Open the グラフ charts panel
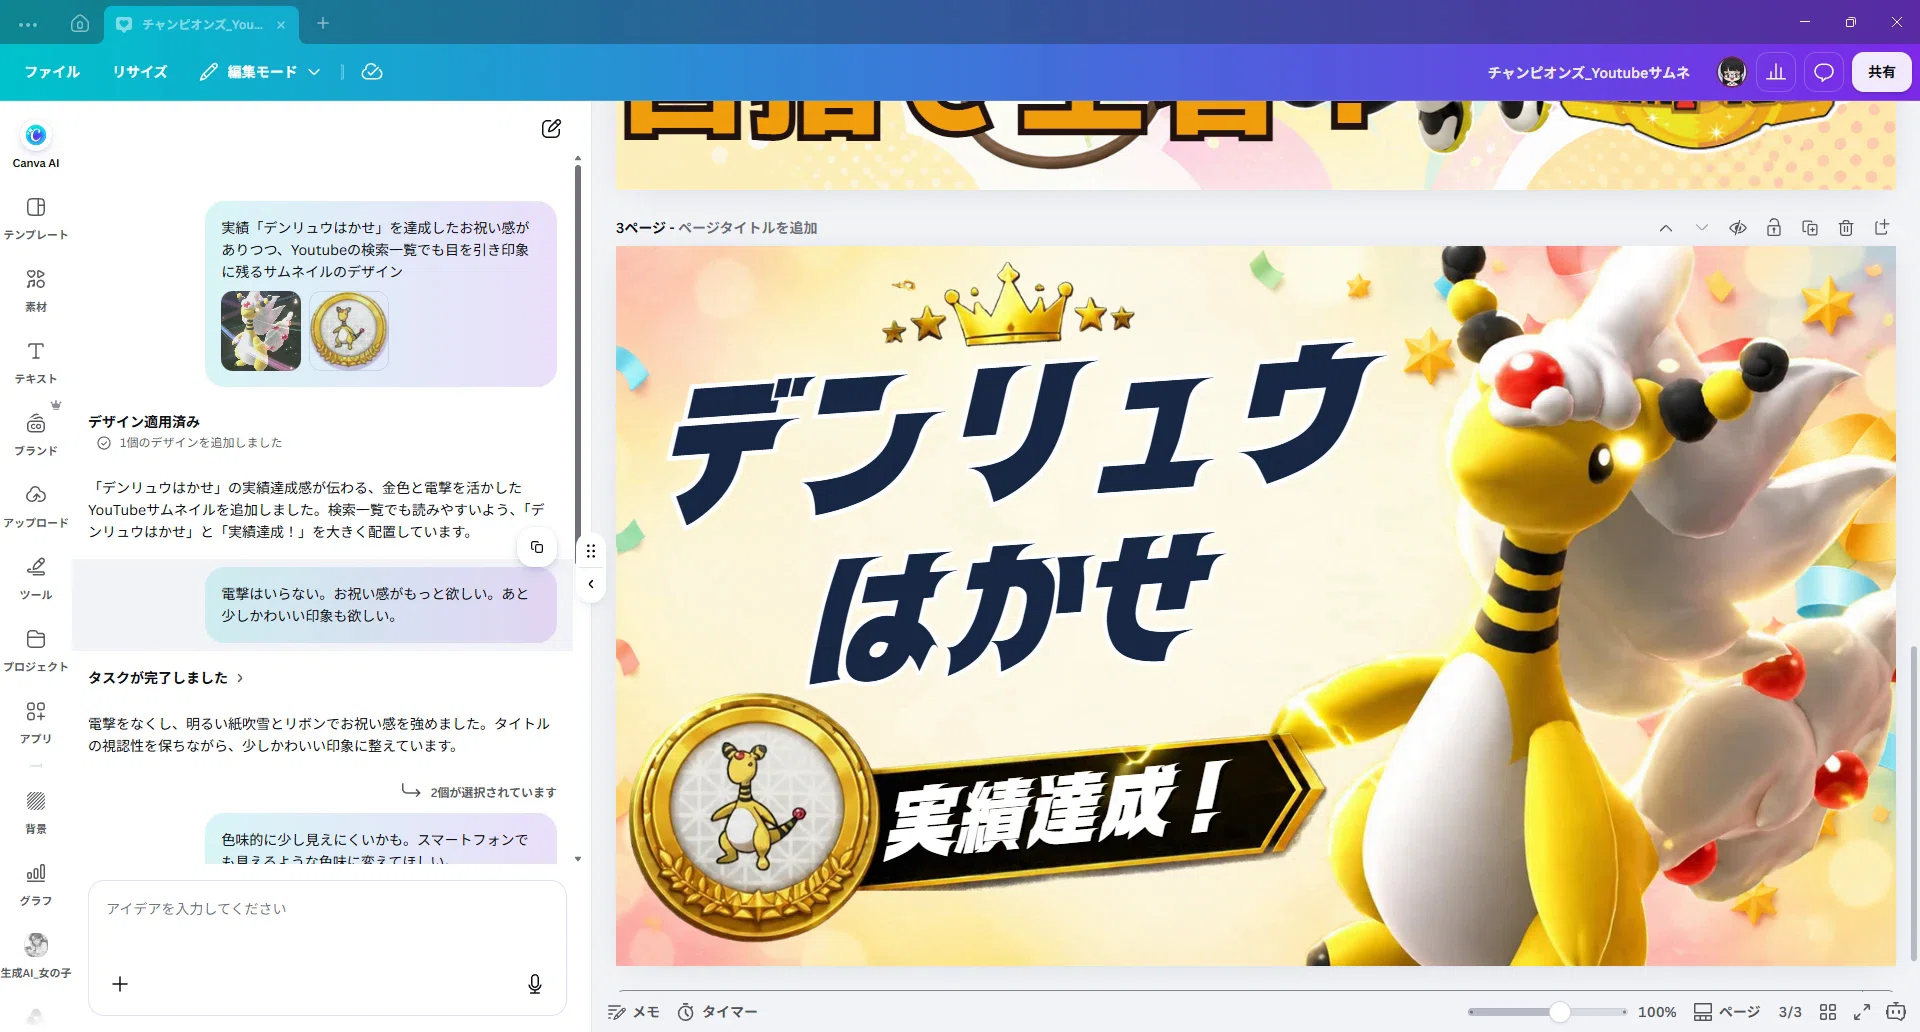This screenshot has width=1920, height=1032. tap(36, 884)
